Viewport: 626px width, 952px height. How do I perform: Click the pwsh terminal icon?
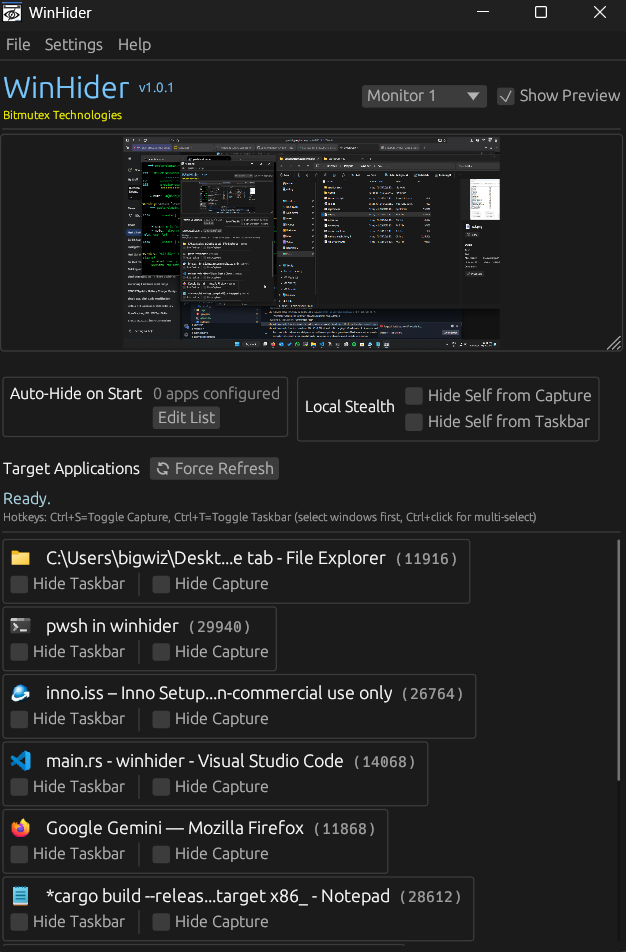pos(21,626)
